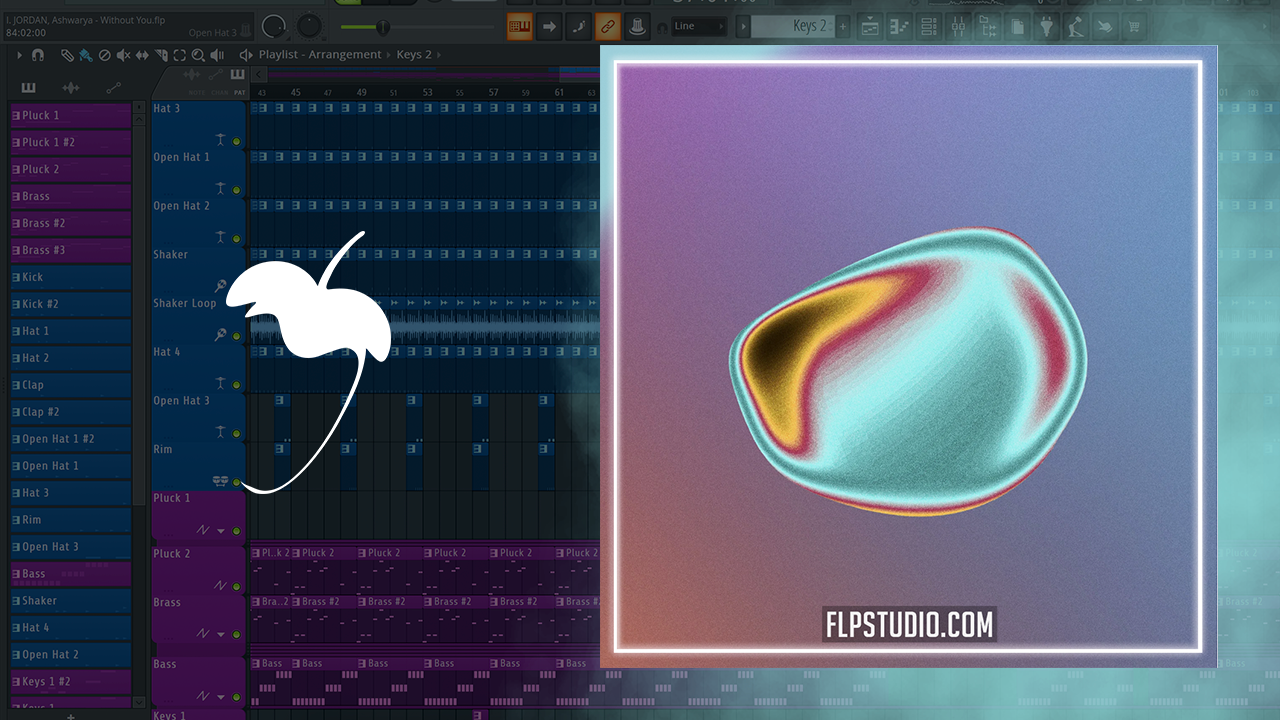The width and height of the screenshot is (1280, 720).
Task: Toggle the Pluck 2 track mute LED
Action: [x=237, y=586]
